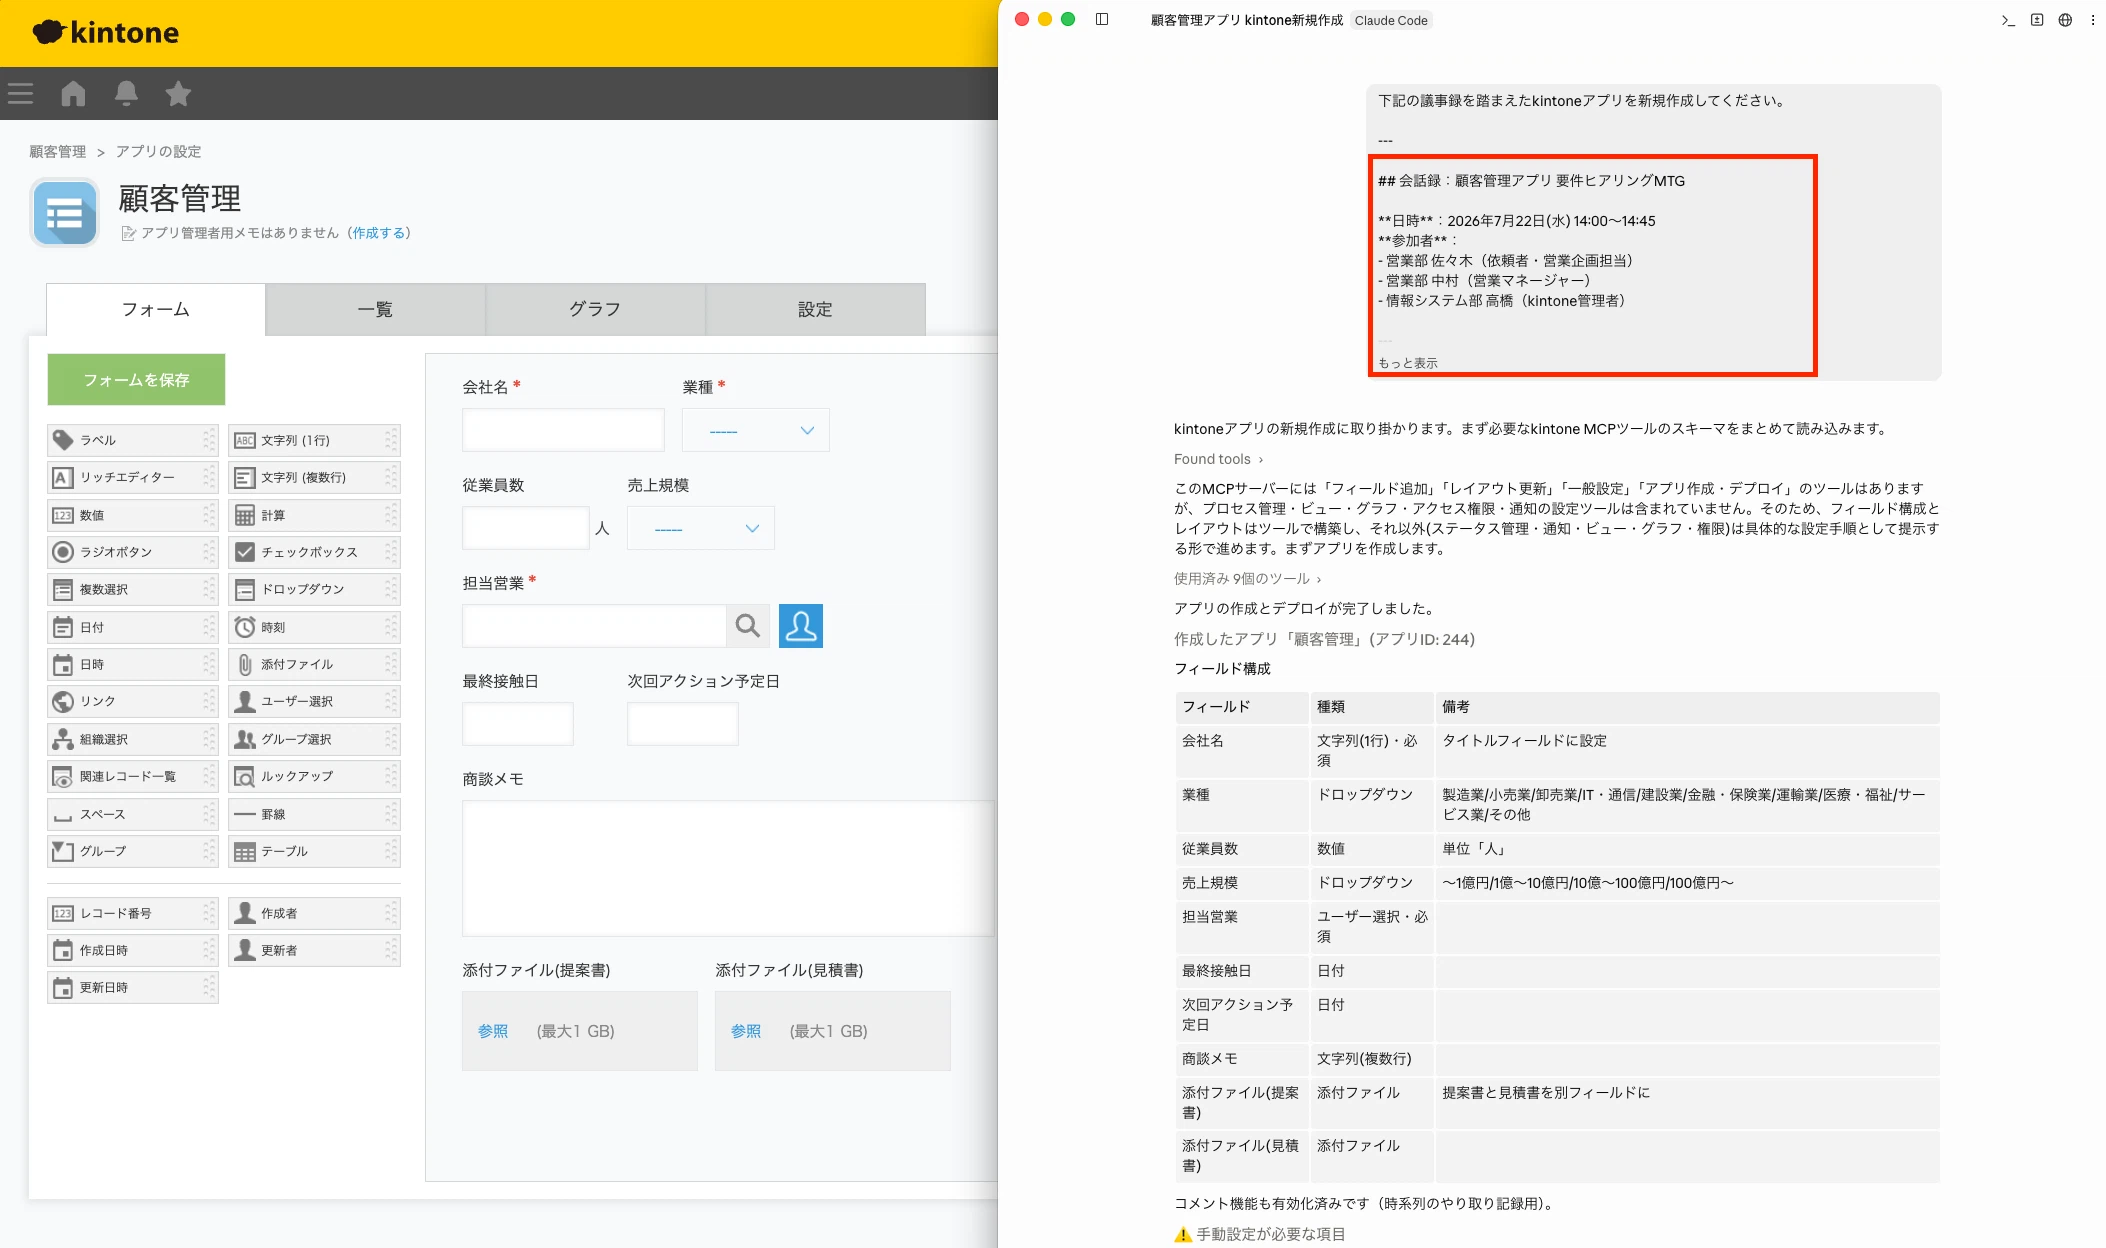The width and height of the screenshot is (2106, 1248).
Task: Open the notifications bell
Action: [x=126, y=93]
